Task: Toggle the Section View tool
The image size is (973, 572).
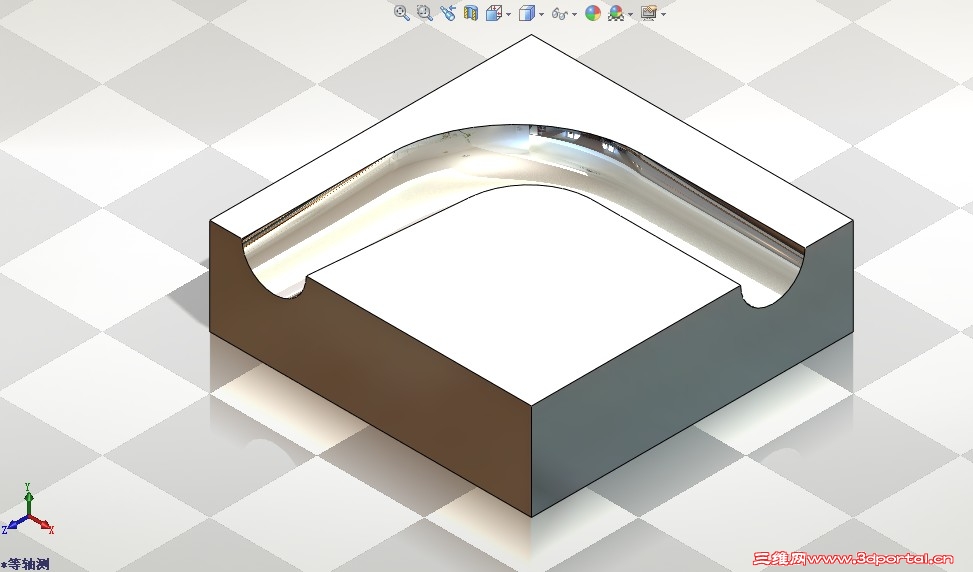Action: coord(471,13)
